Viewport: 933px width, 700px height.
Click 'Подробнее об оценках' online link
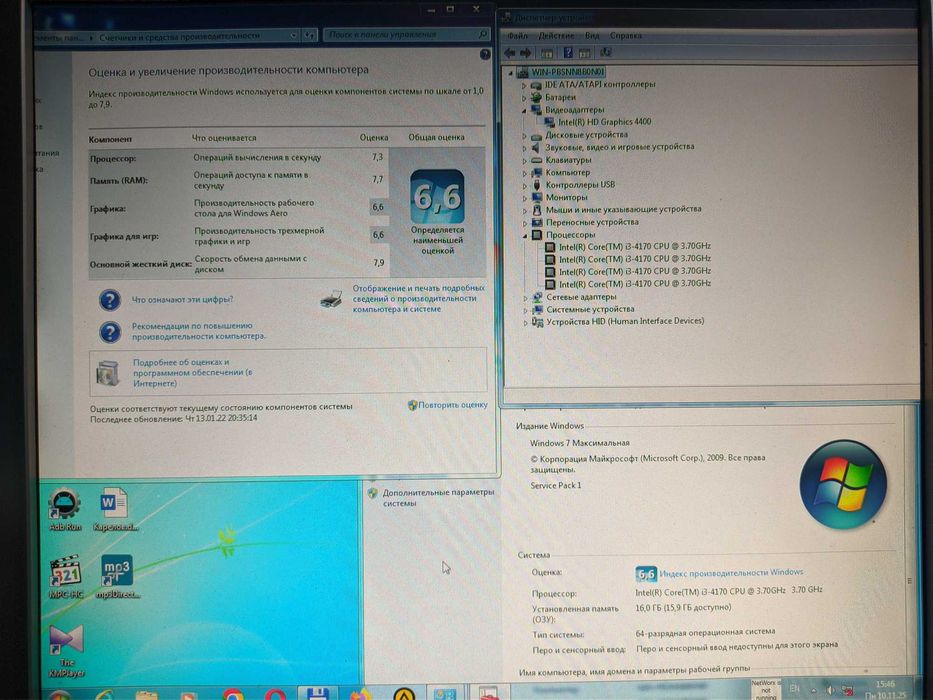[192, 373]
